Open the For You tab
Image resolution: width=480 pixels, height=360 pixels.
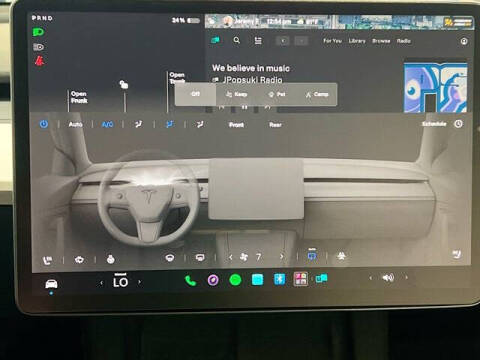click(332, 41)
